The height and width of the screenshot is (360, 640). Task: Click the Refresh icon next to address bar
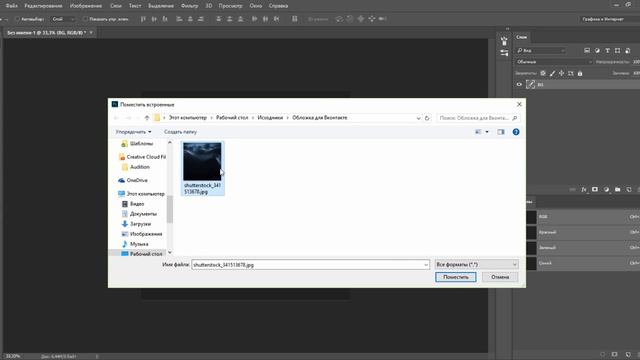427,118
